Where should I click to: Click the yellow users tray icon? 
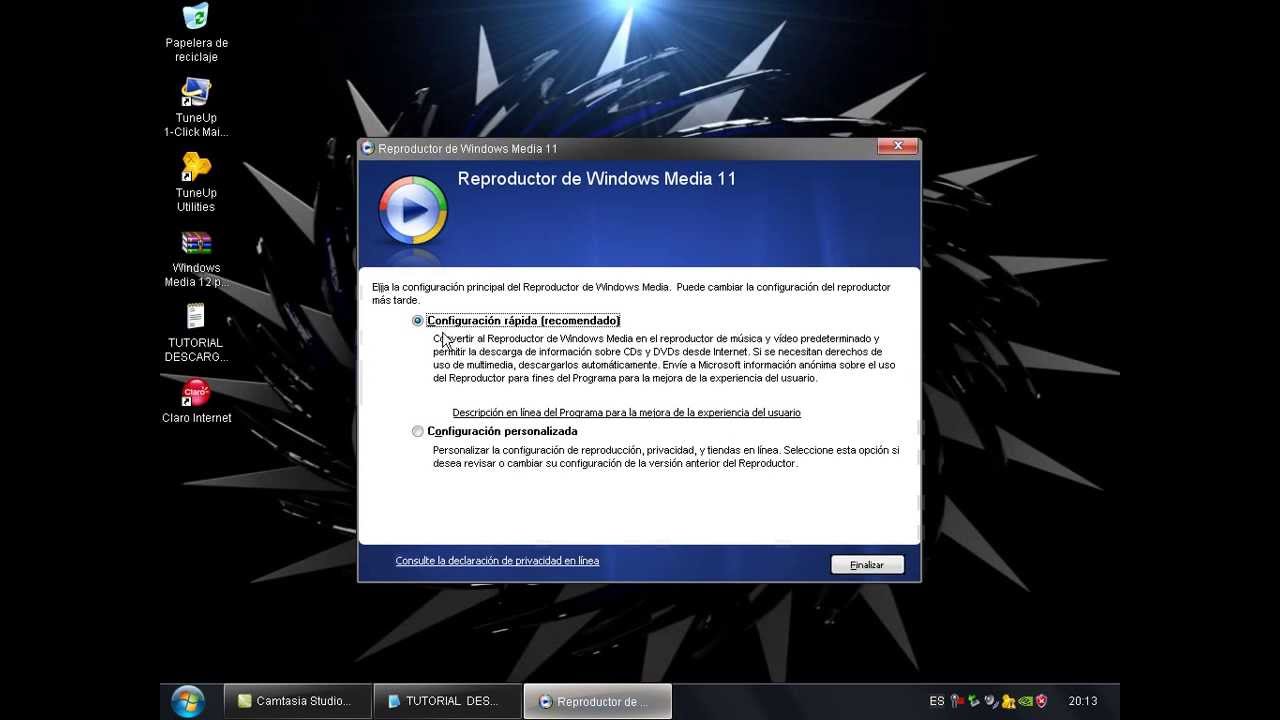(1009, 701)
